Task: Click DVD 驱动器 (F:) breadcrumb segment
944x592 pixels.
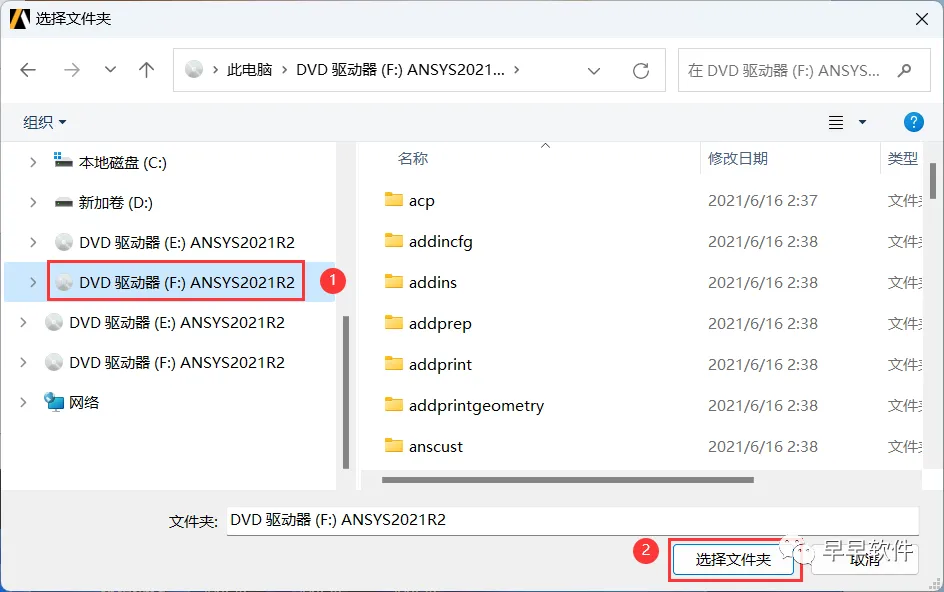Action: pos(400,70)
